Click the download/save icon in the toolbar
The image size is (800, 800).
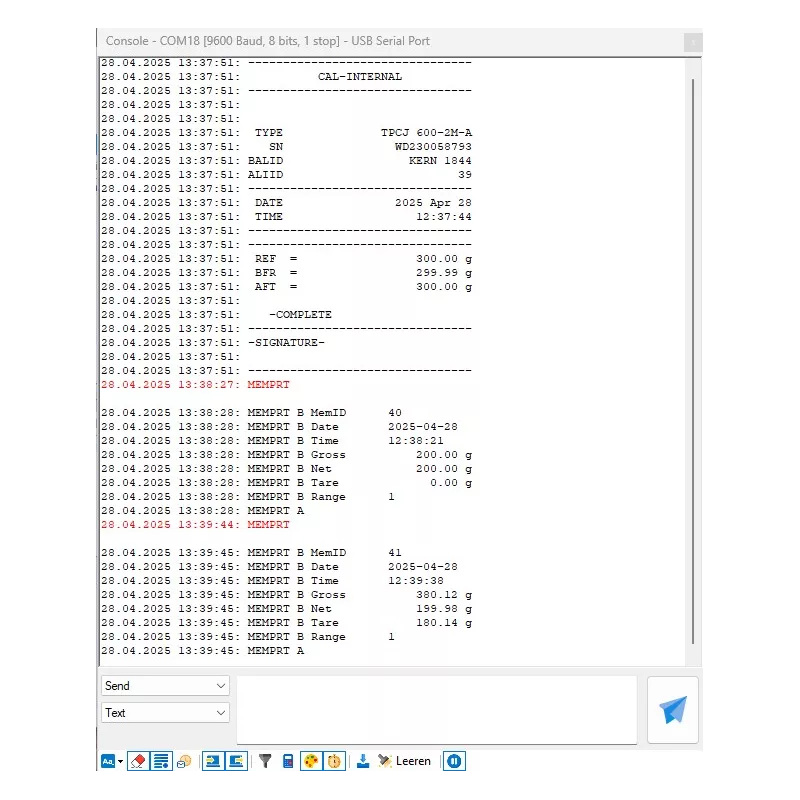363,761
